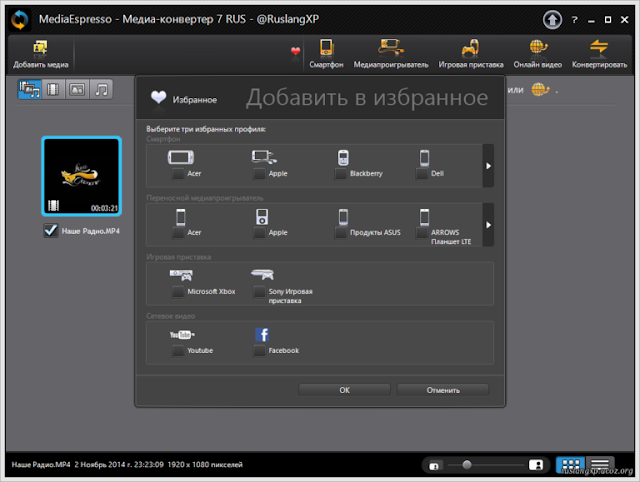Select the Медиапроигрыватель toolbar icon
This screenshot has width=640, height=482.
(x=391, y=54)
